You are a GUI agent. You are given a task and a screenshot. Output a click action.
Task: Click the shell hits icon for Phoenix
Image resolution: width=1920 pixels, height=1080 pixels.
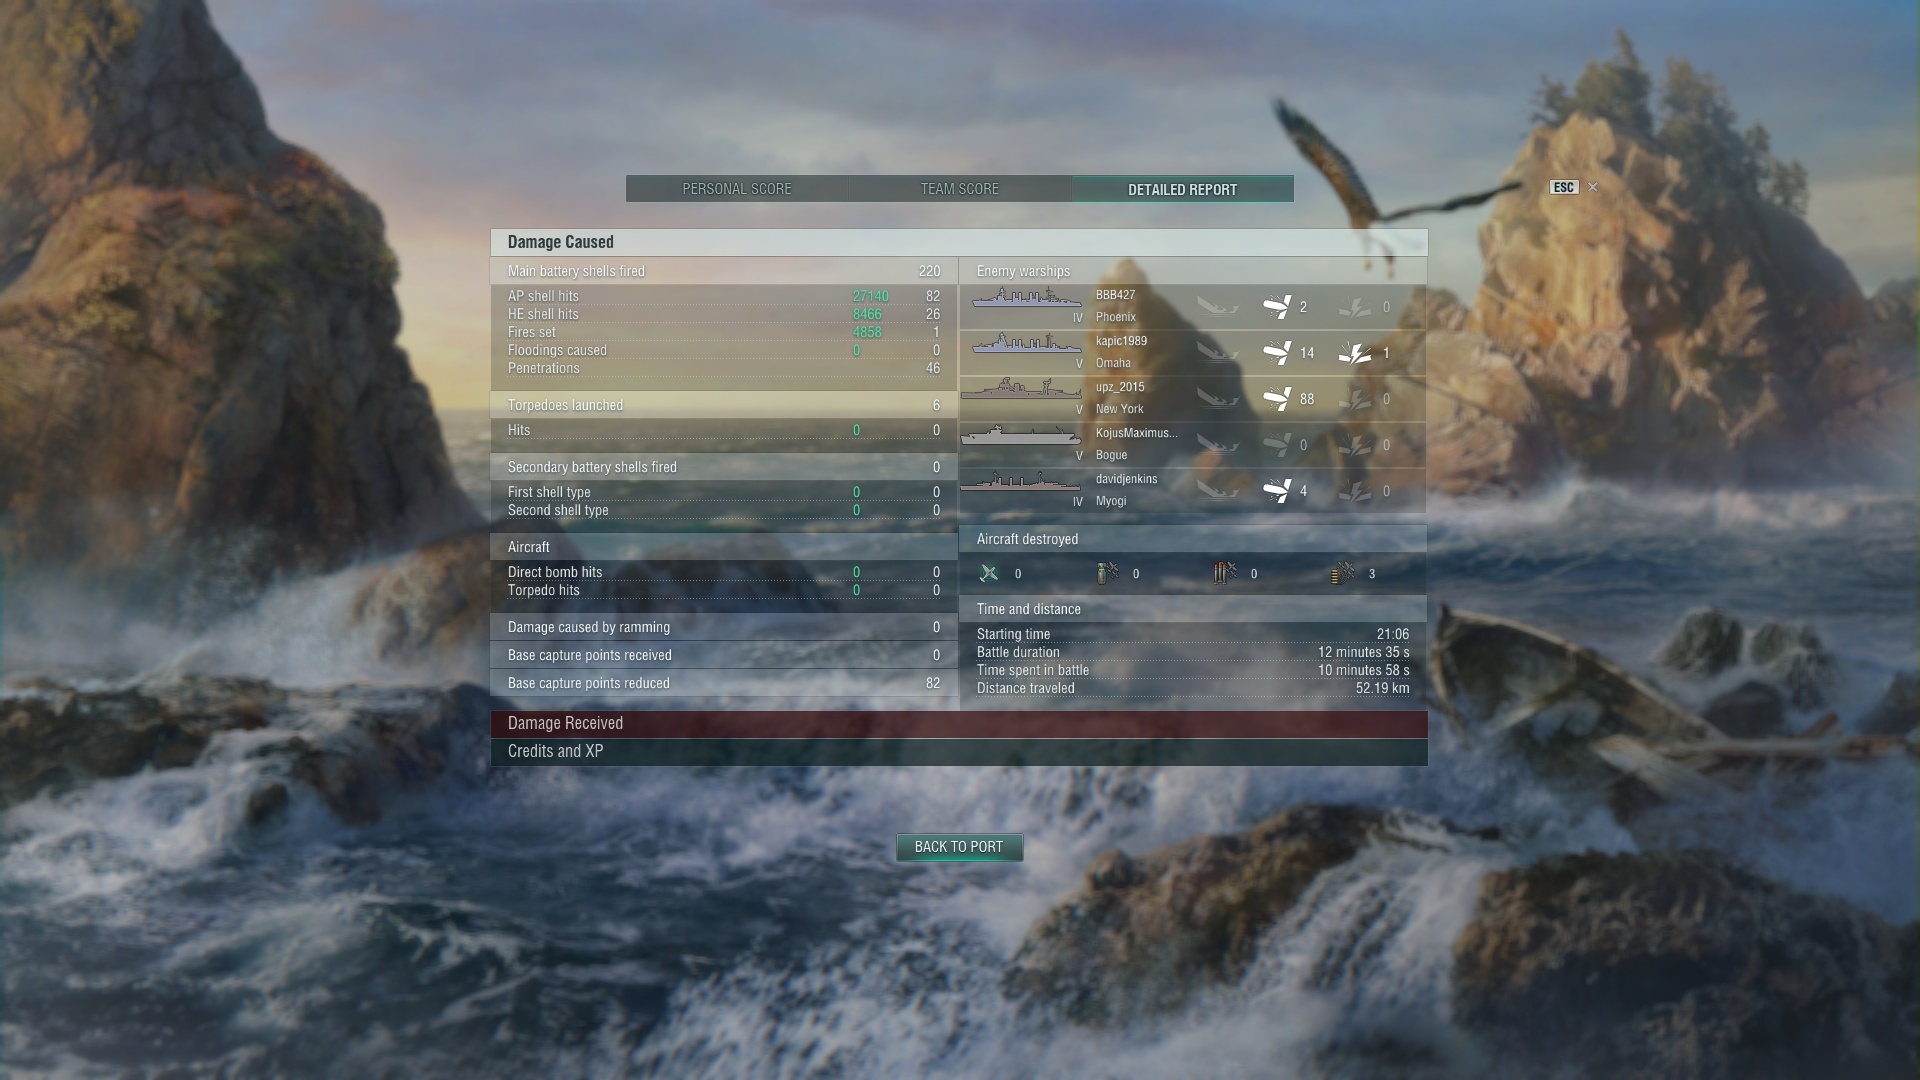point(1277,307)
